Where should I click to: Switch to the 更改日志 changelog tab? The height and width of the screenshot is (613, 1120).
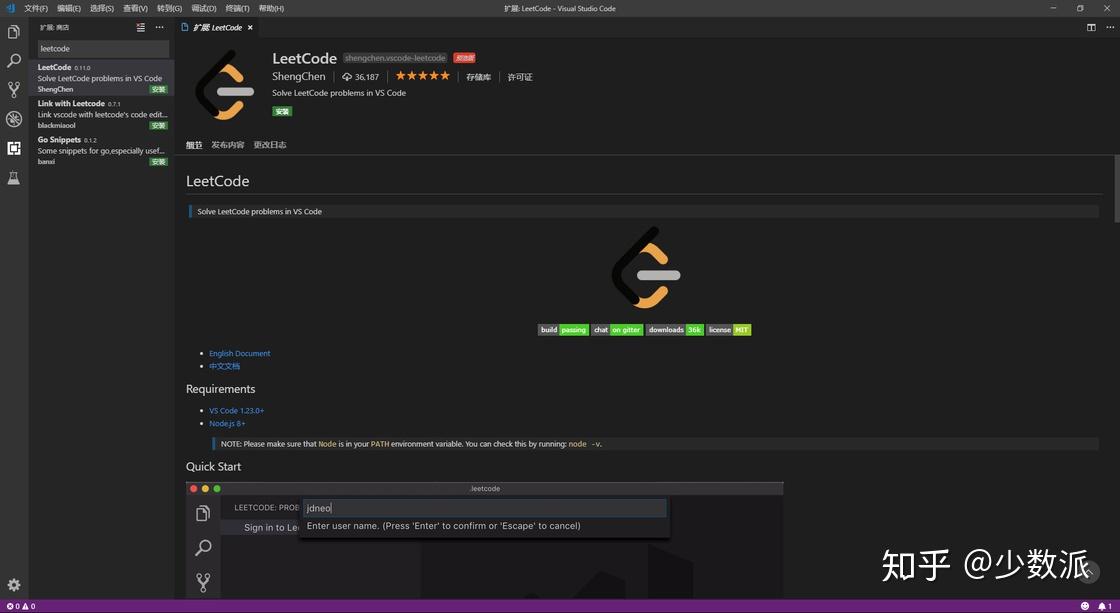269,144
